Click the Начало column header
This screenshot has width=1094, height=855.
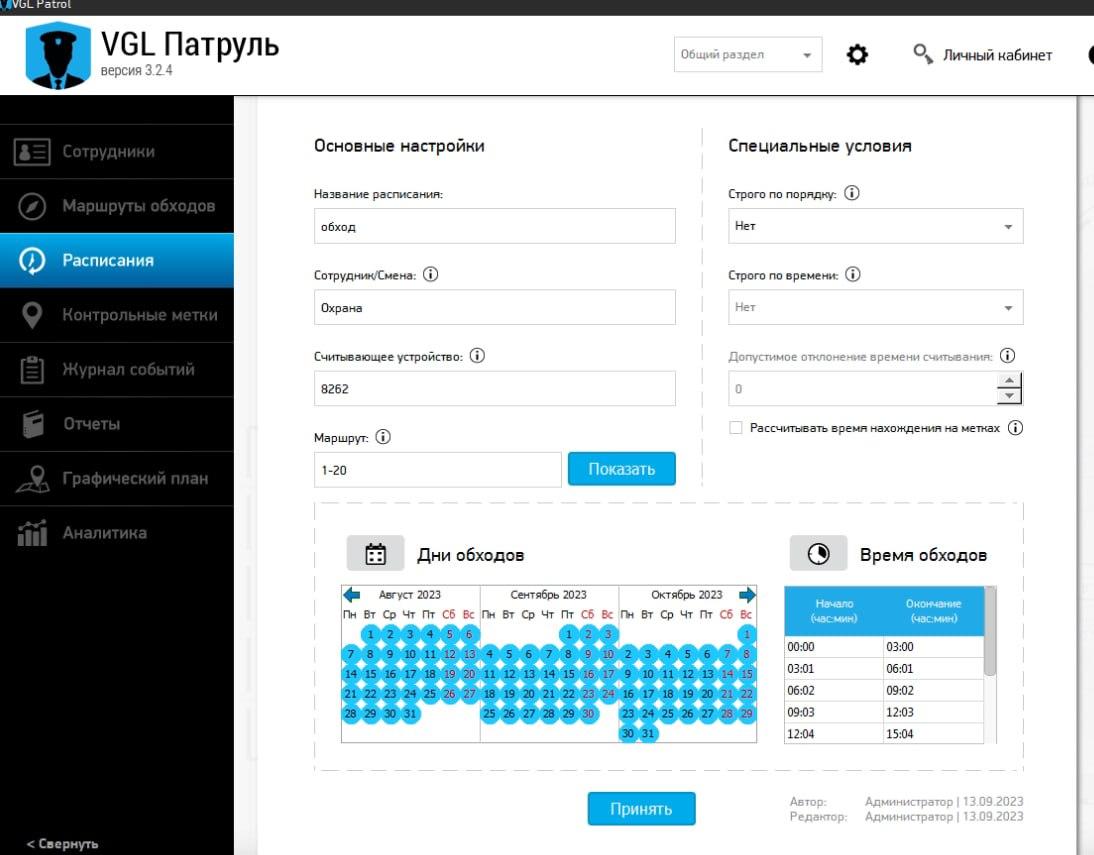(834, 611)
